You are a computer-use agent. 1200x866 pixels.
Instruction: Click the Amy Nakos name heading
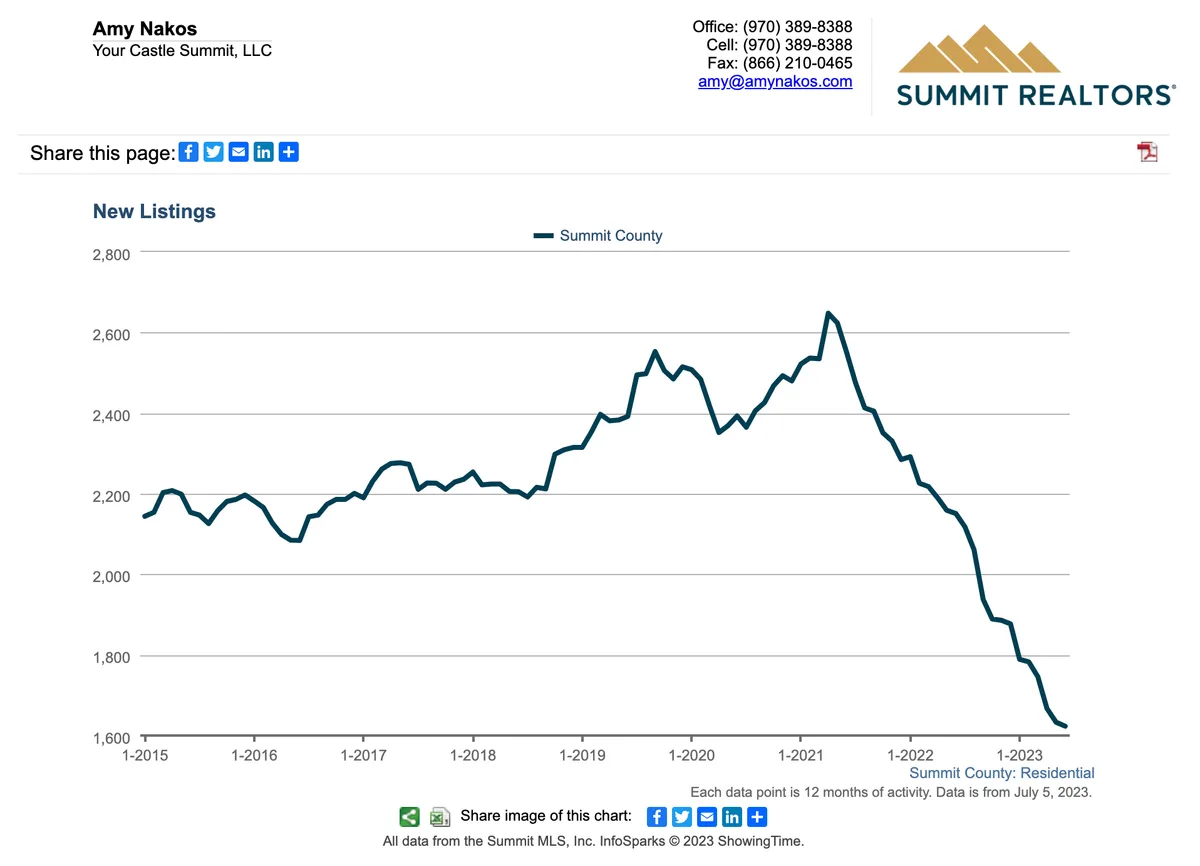click(x=145, y=29)
